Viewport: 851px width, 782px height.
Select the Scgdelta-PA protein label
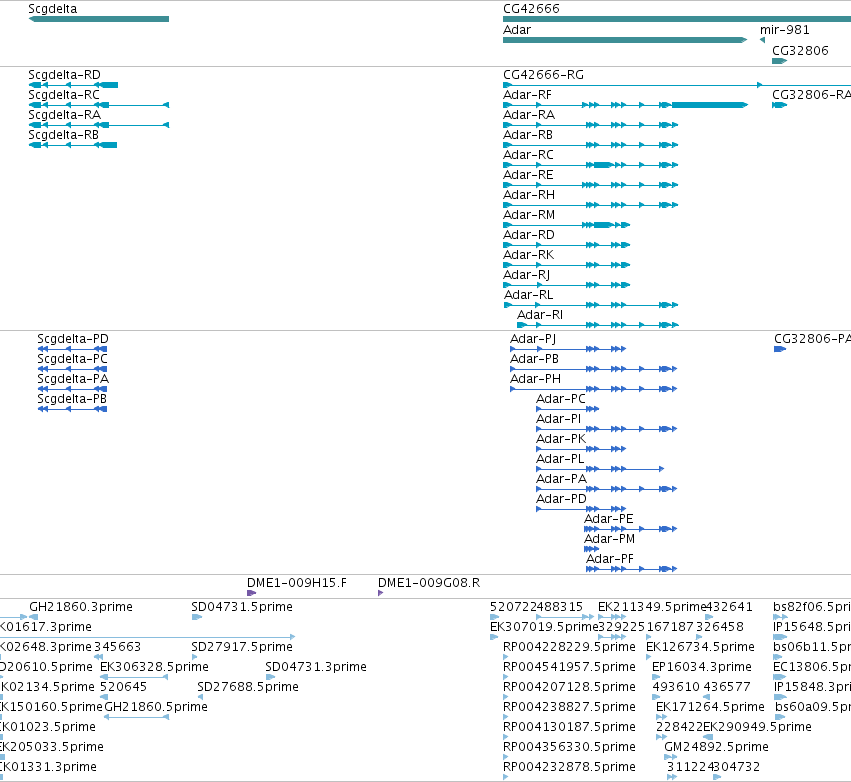[x=73, y=379]
